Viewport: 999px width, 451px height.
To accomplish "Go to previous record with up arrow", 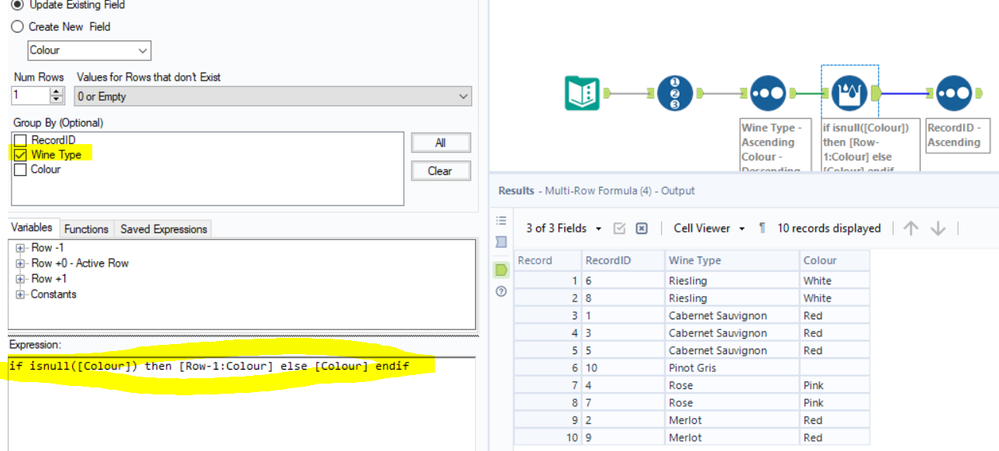I will pyautogui.click(x=911, y=228).
